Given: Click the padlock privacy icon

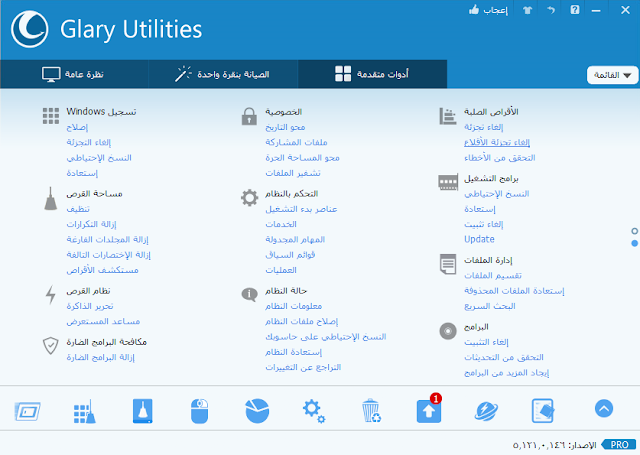Looking at the screenshot, I should pyautogui.click(x=249, y=116).
